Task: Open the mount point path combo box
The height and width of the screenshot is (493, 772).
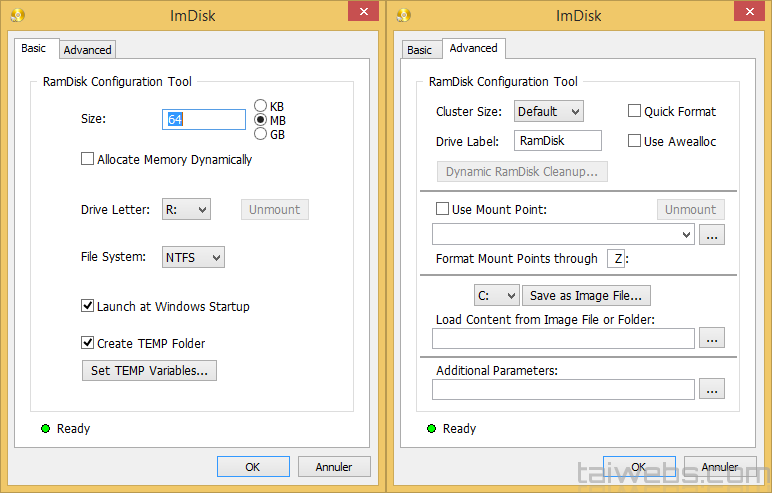Action: (x=563, y=234)
